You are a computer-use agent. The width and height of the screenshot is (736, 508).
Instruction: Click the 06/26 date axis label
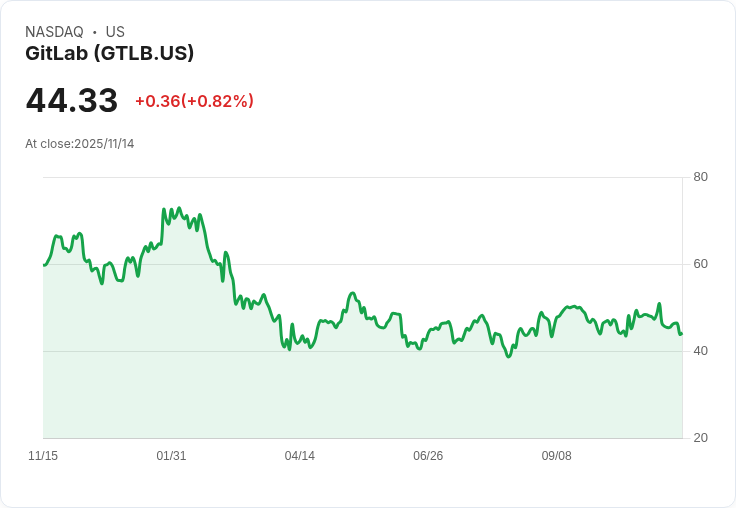(x=428, y=456)
